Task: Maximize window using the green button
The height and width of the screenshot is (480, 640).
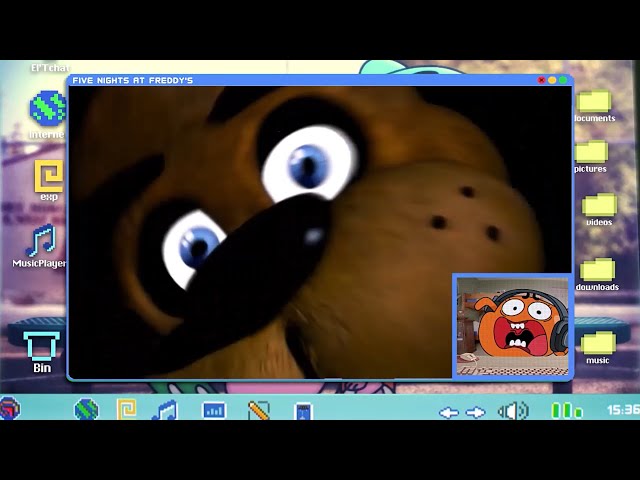Action: (x=563, y=80)
